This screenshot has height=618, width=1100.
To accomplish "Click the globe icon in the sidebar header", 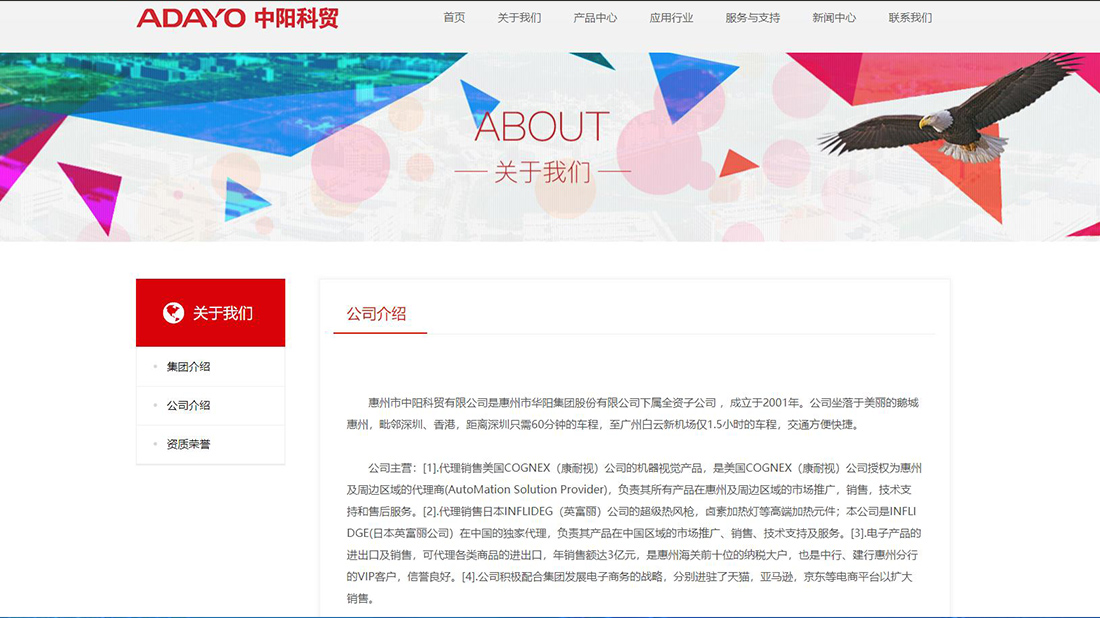I will (x=173, y=313).
